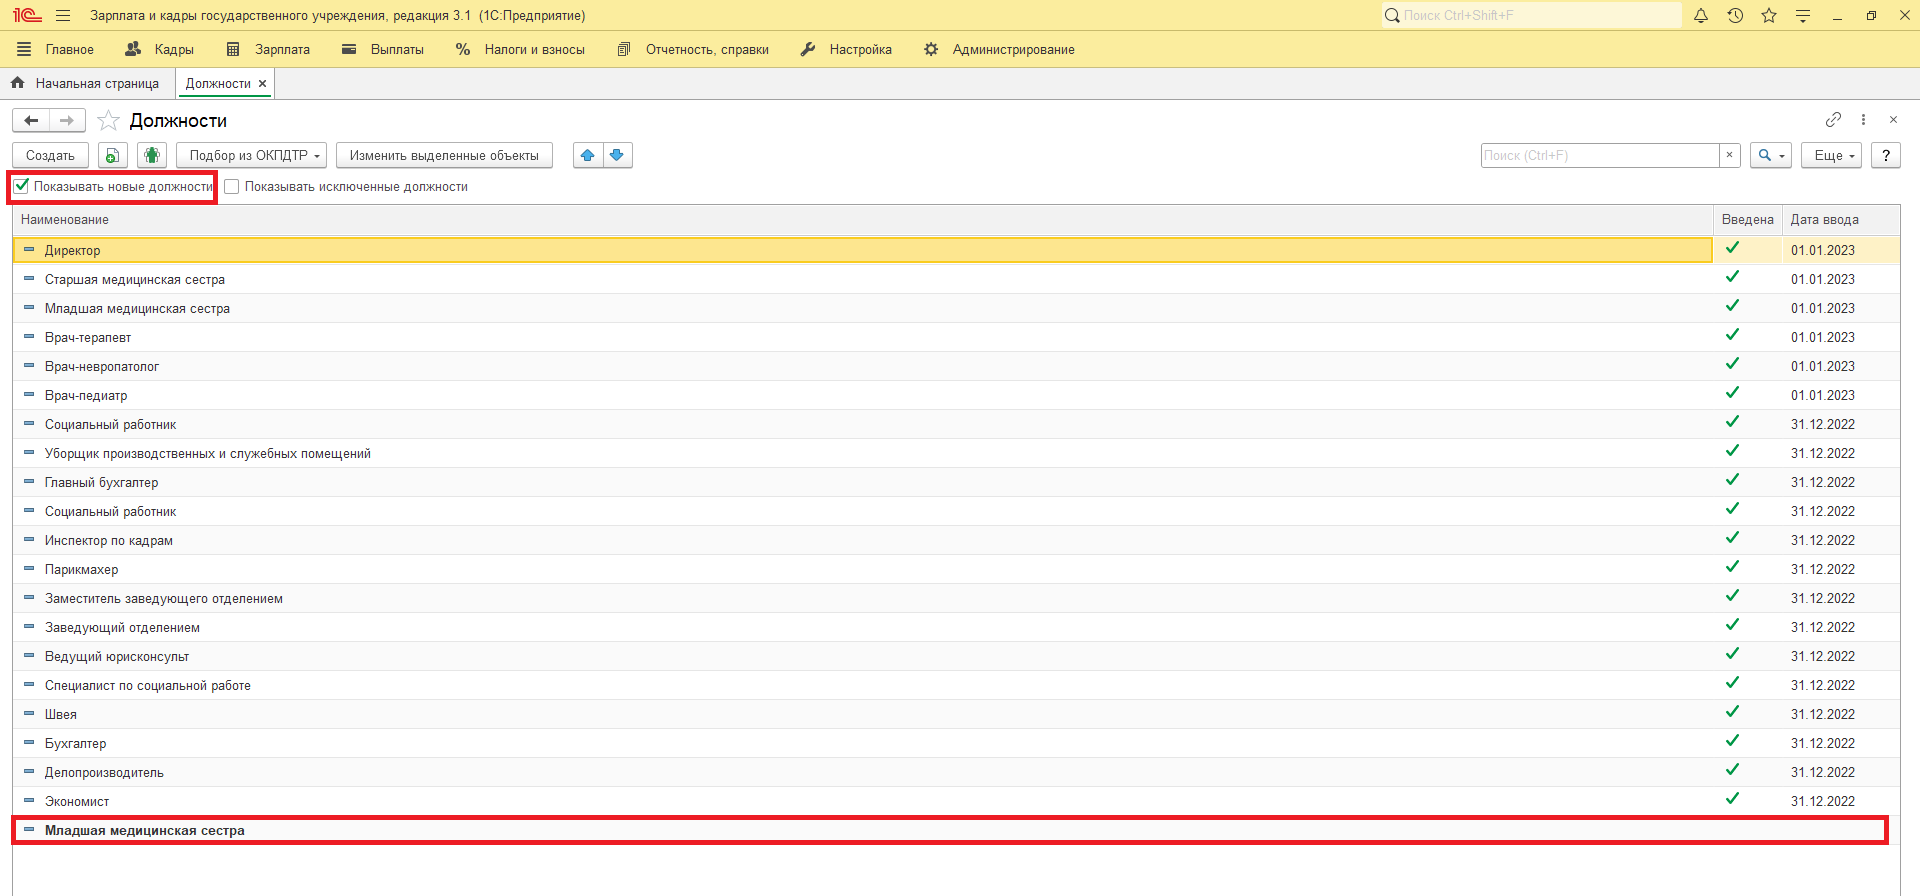Uncheck Показывать новые должности

[22, 186]
